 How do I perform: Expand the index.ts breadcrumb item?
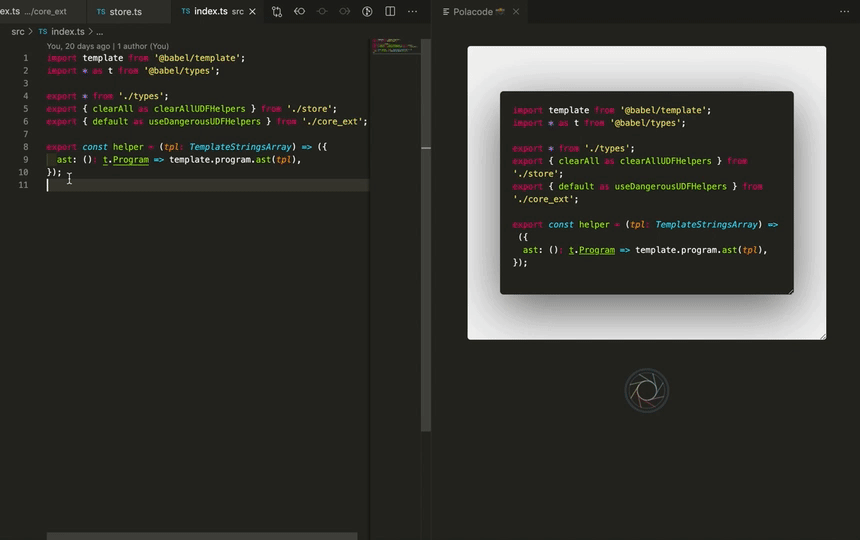pyautogui.click(x=68, y=32)
